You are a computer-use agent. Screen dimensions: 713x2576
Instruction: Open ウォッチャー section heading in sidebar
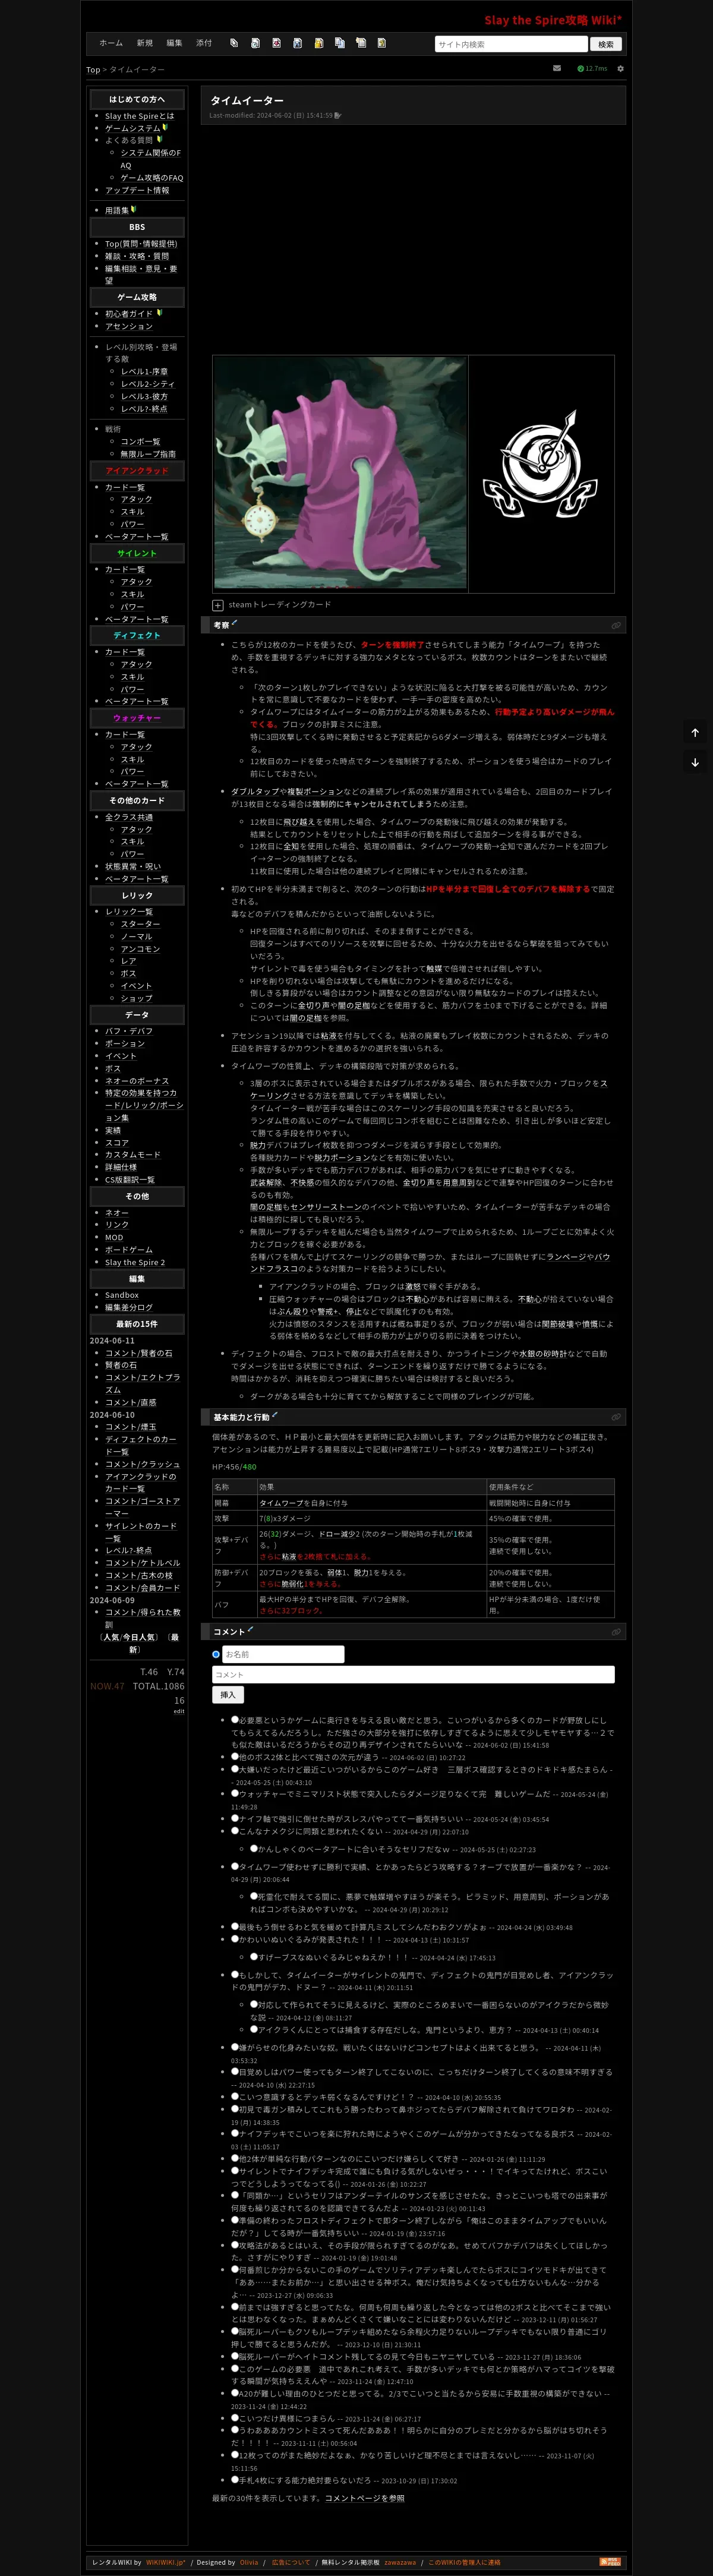[x=137, y=718]
